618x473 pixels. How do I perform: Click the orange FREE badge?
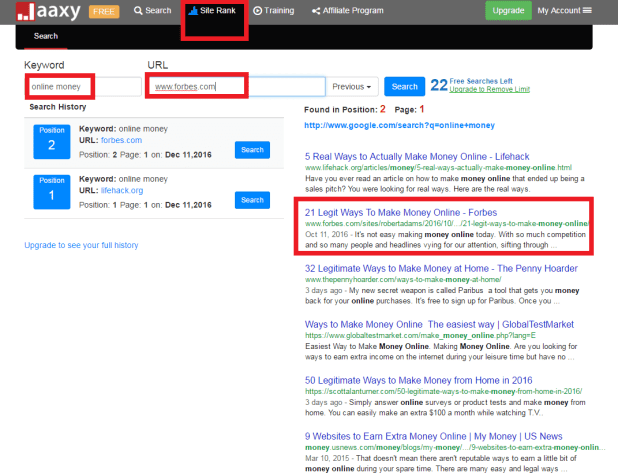tap(104, 11)
